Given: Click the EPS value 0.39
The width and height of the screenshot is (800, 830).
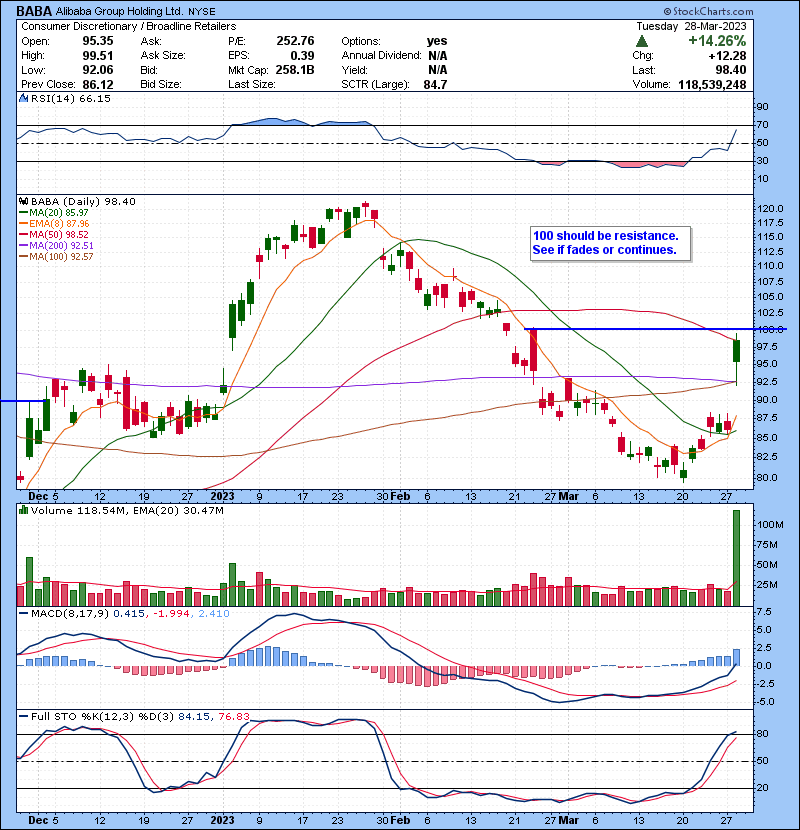Looking at the screenshot, I should [302, 56].
